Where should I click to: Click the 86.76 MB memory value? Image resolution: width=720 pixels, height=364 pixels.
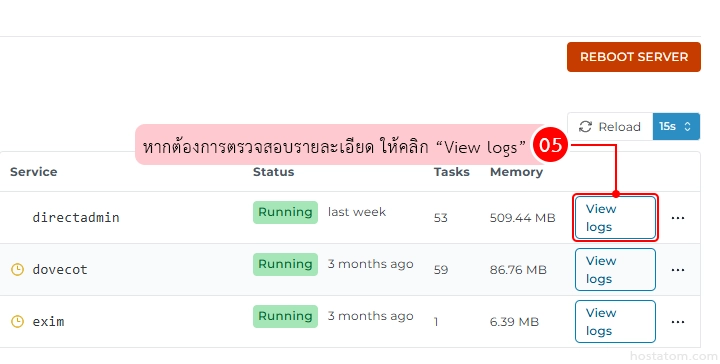click(518, 270)
